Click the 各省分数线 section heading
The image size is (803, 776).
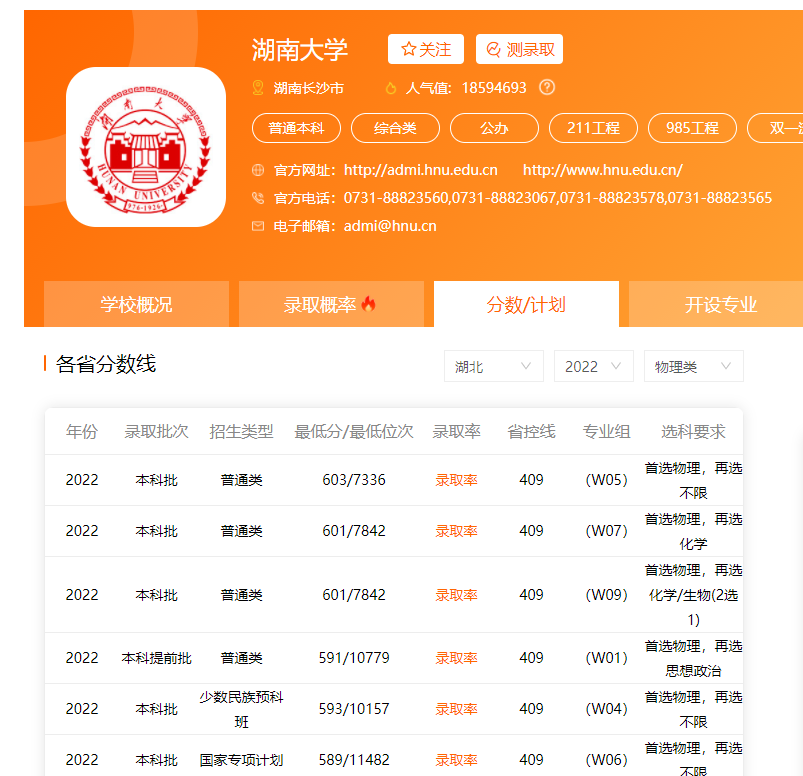tap(105, 364)
